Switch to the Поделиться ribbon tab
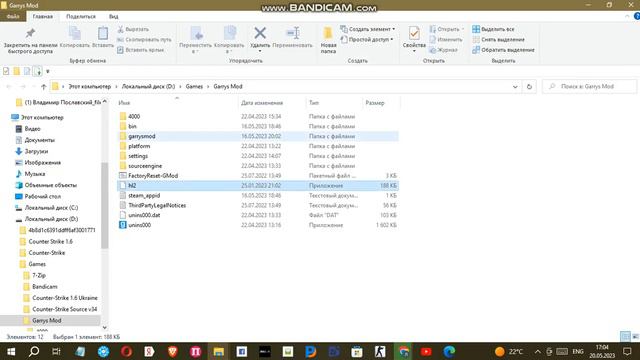640x360 pixels. click(81, 16)
